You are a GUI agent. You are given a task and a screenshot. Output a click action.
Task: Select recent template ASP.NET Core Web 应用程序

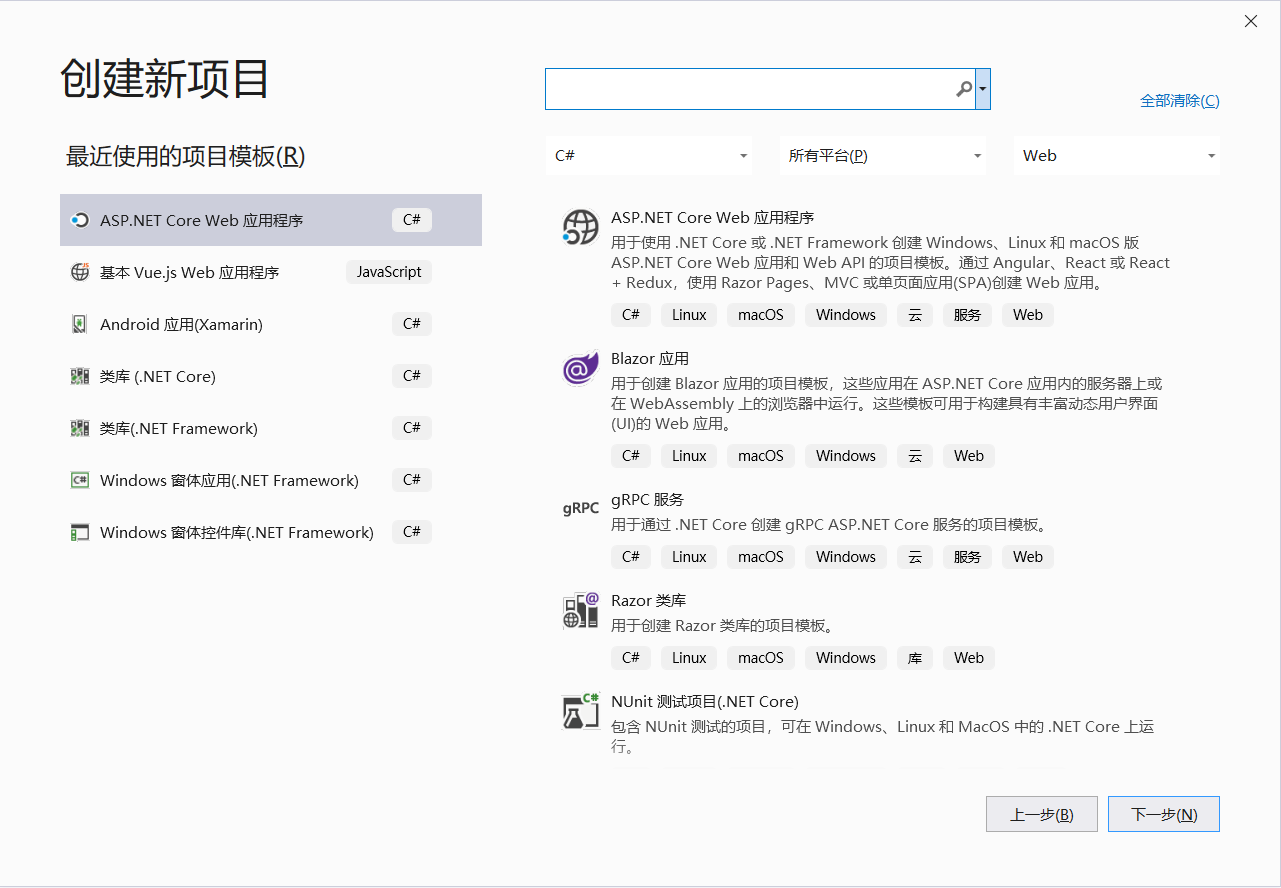(x=271, y=220)
